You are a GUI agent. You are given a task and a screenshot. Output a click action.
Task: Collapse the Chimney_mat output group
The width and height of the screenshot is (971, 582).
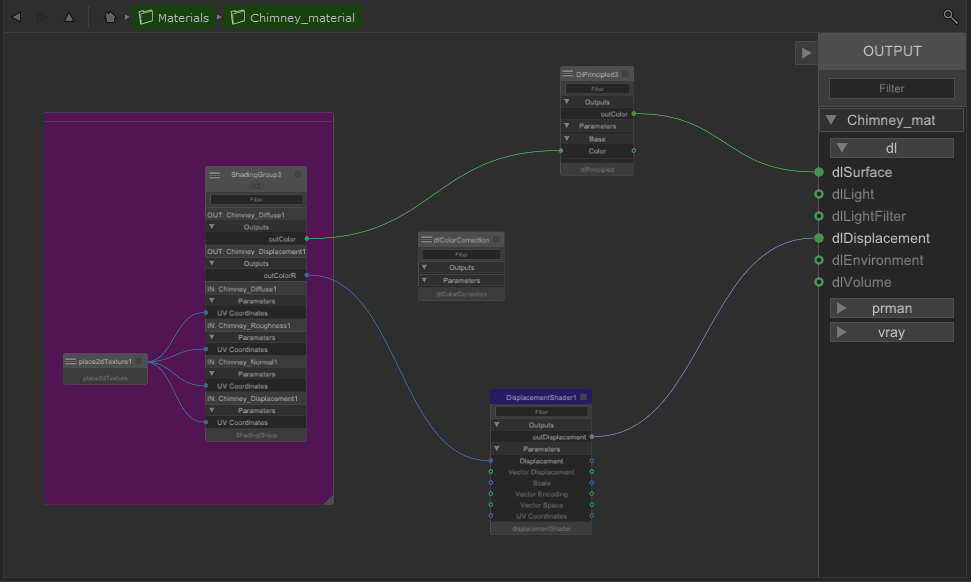tap(831, 120)
